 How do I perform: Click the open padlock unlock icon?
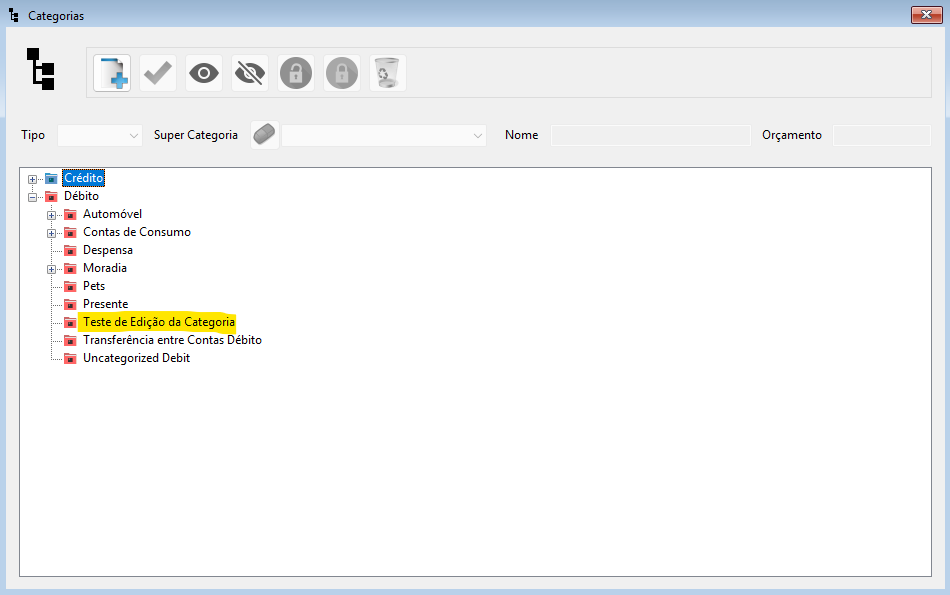pos(296,73)
